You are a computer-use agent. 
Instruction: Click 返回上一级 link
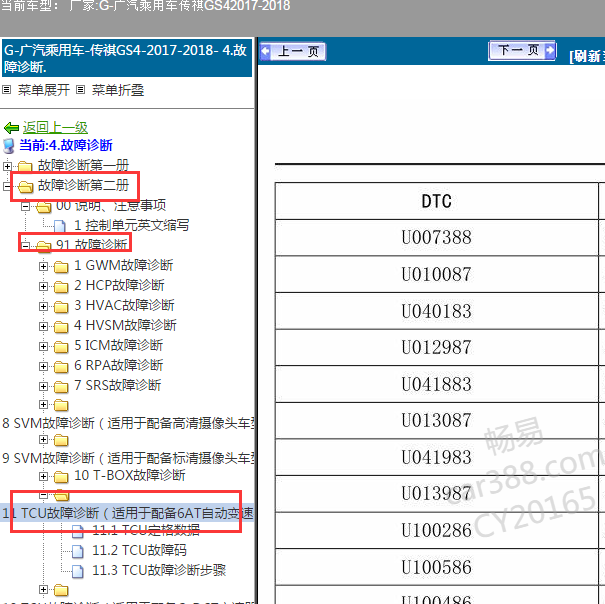pos(55,127)
